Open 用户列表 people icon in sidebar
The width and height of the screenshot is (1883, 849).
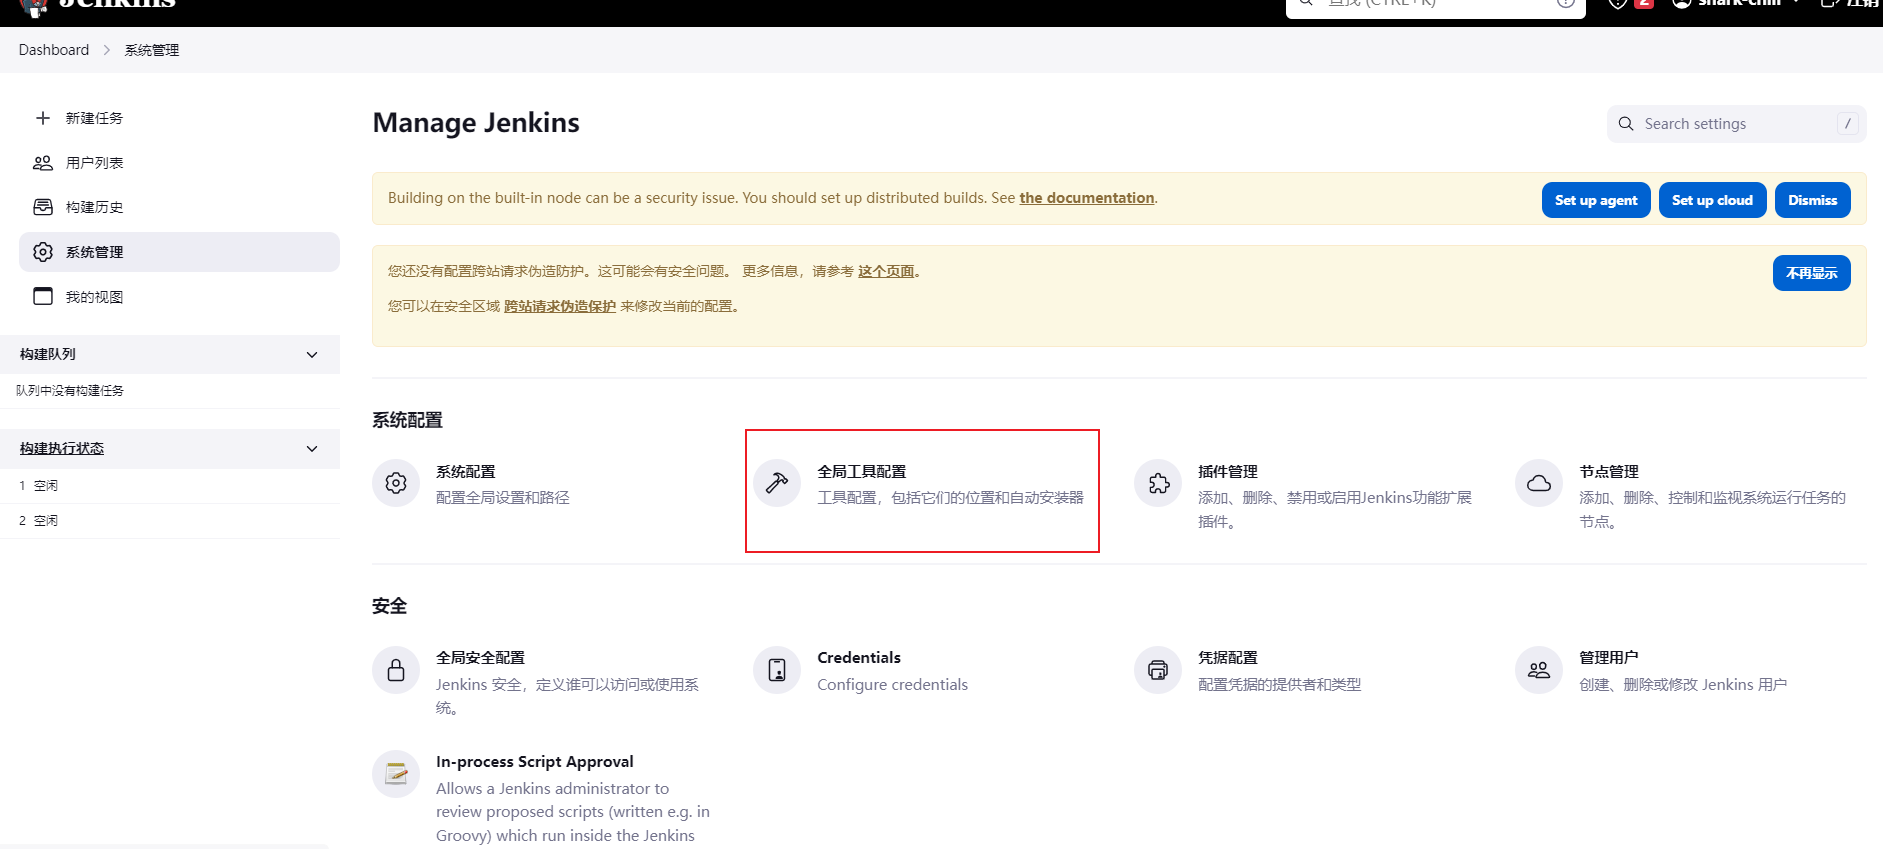[43, 163]
